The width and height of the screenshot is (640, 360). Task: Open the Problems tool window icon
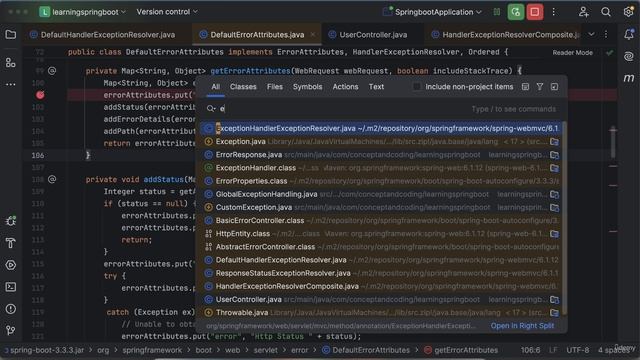click(11, 309)
